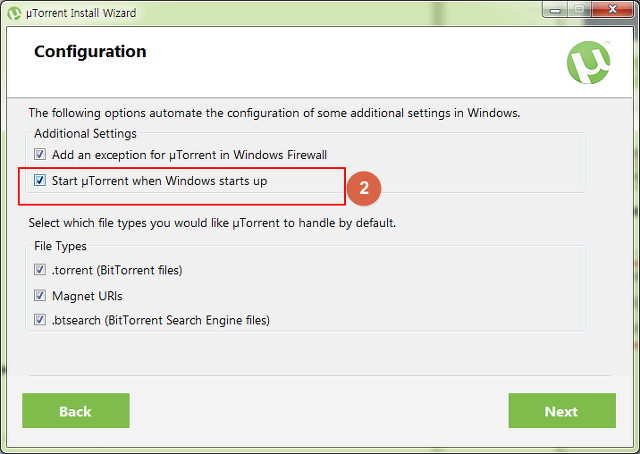Click the µTorrent logo in the header

tap(588, 62)
